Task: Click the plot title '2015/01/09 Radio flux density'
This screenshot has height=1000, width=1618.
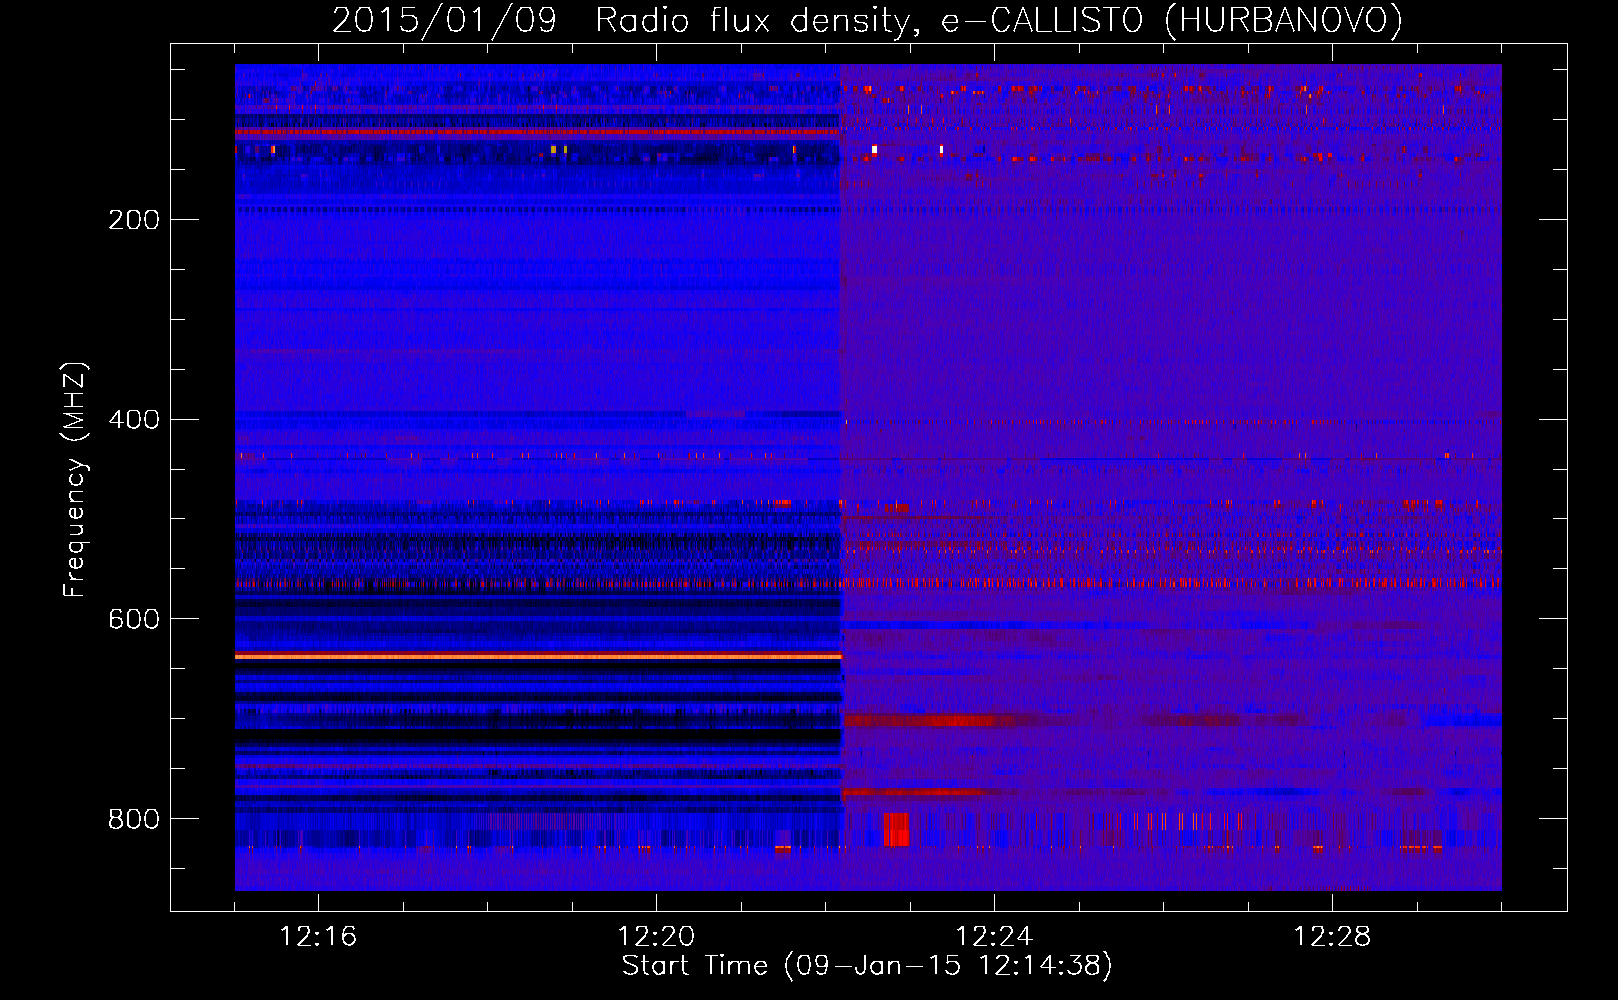Action: [624, 20]
